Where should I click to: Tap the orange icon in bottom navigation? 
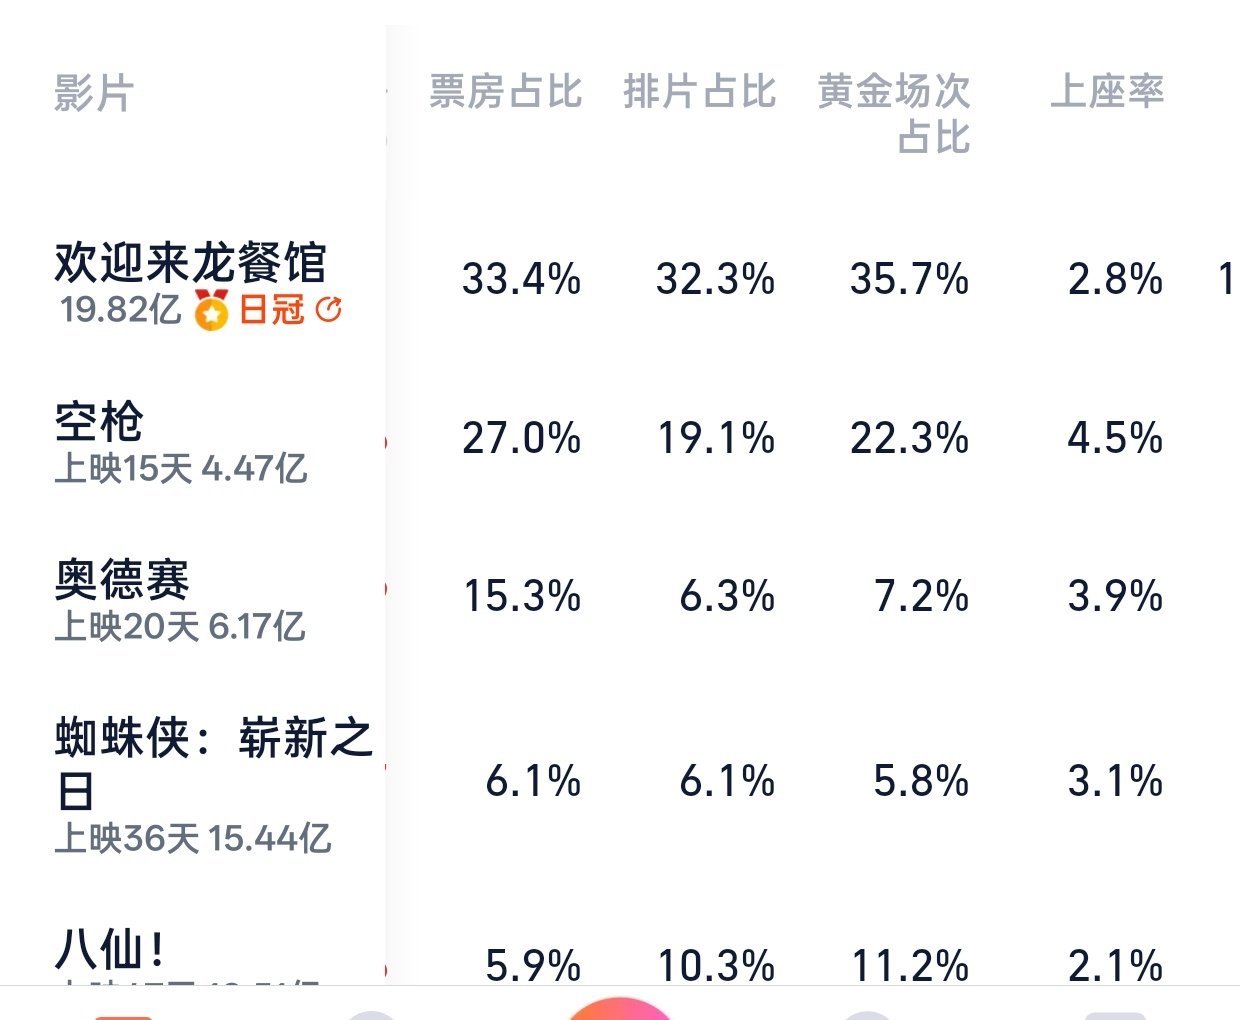tap(124, 1017)
